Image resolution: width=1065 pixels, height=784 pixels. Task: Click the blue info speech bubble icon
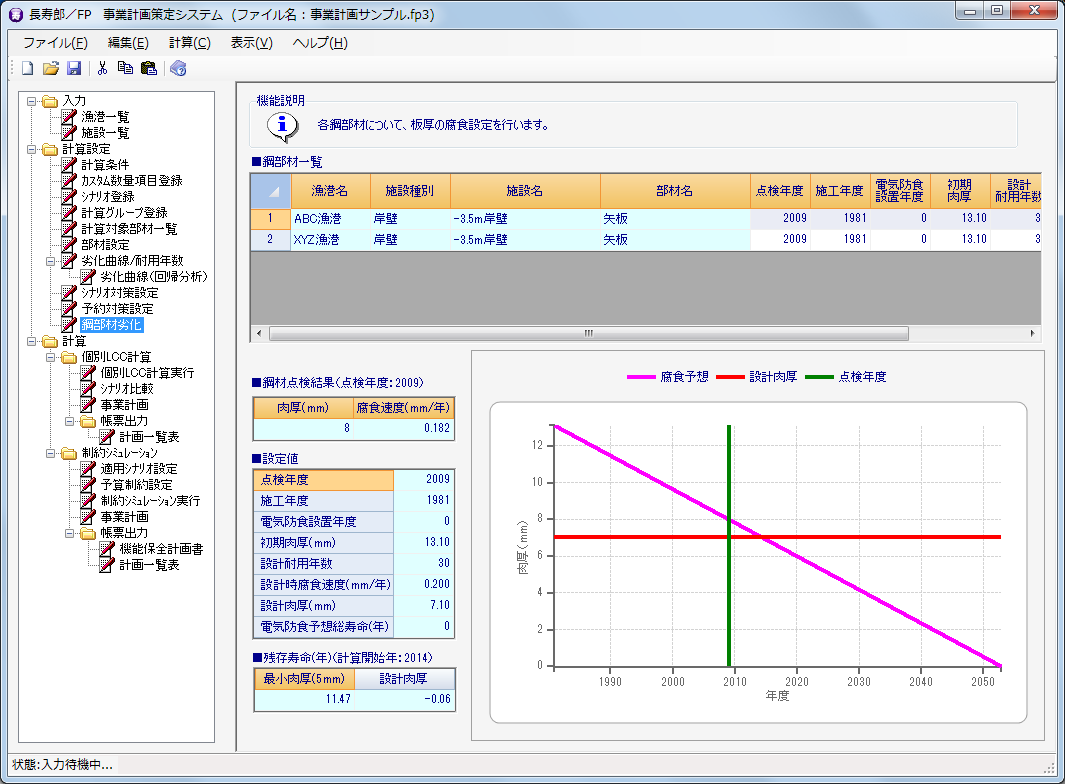pyautogui.click(x=282, y=126)
